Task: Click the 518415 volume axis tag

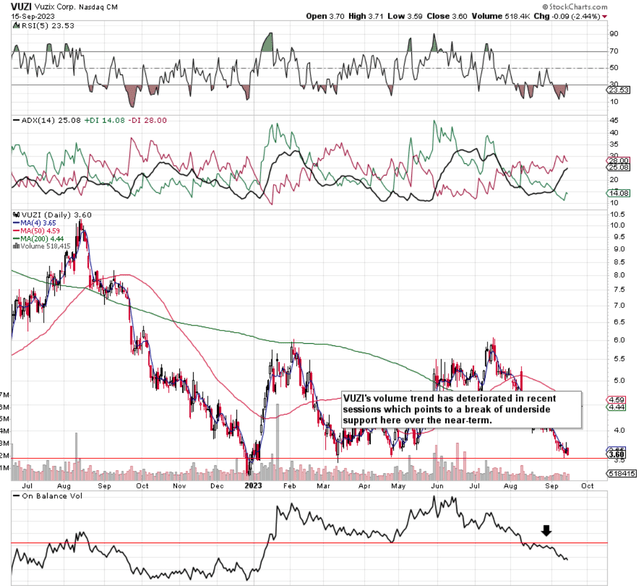Action: (x=621, y=474)
